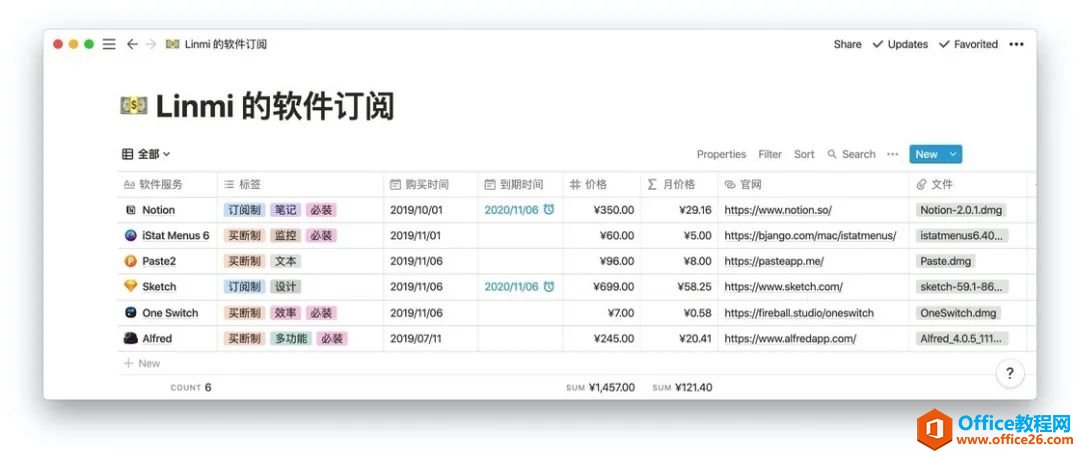The height and width of the screenshot is (457, 1080).
Task: Click the blue 订阅制 tag in Notion row
Action: pos(245,210)
